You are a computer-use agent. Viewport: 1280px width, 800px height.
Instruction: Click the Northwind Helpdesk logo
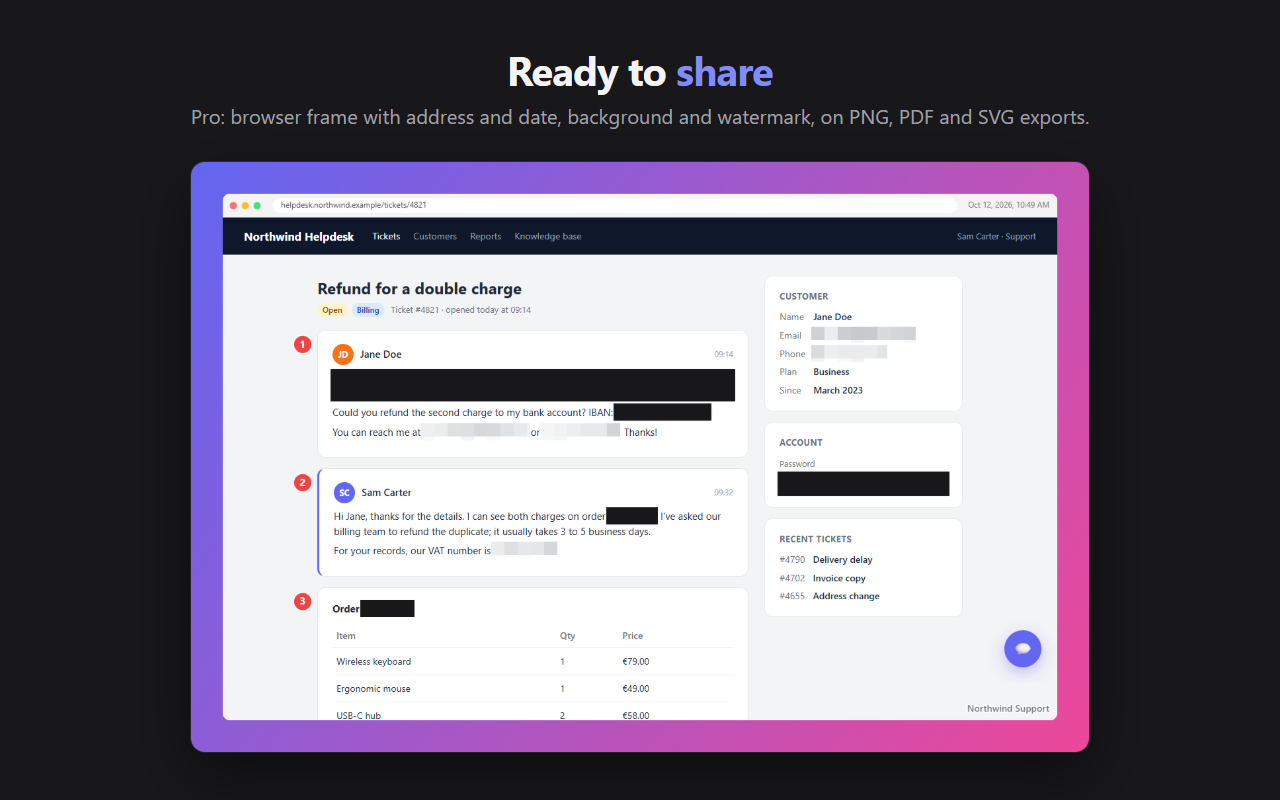coord(299,237)
